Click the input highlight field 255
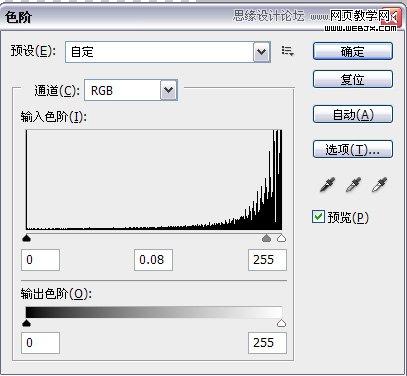The width and height of the screenshot is (407, 376). 267,260
